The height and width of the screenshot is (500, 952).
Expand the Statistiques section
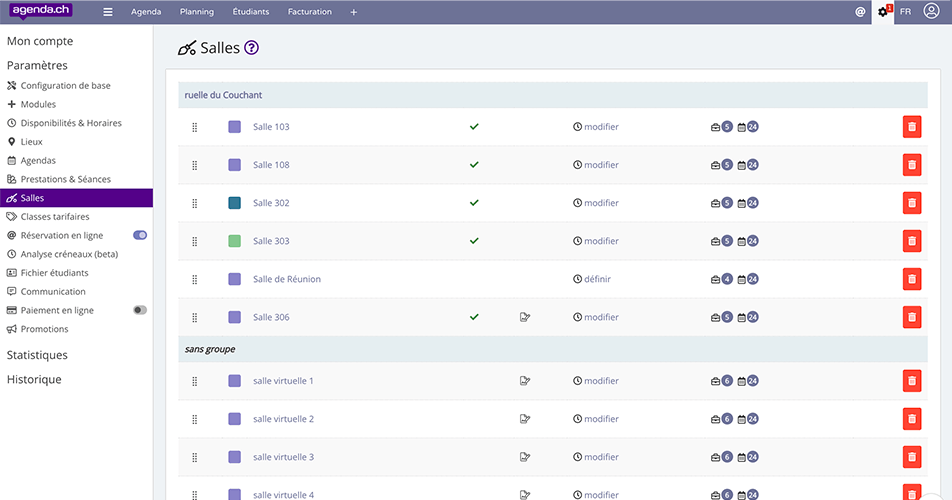(37, 355)
